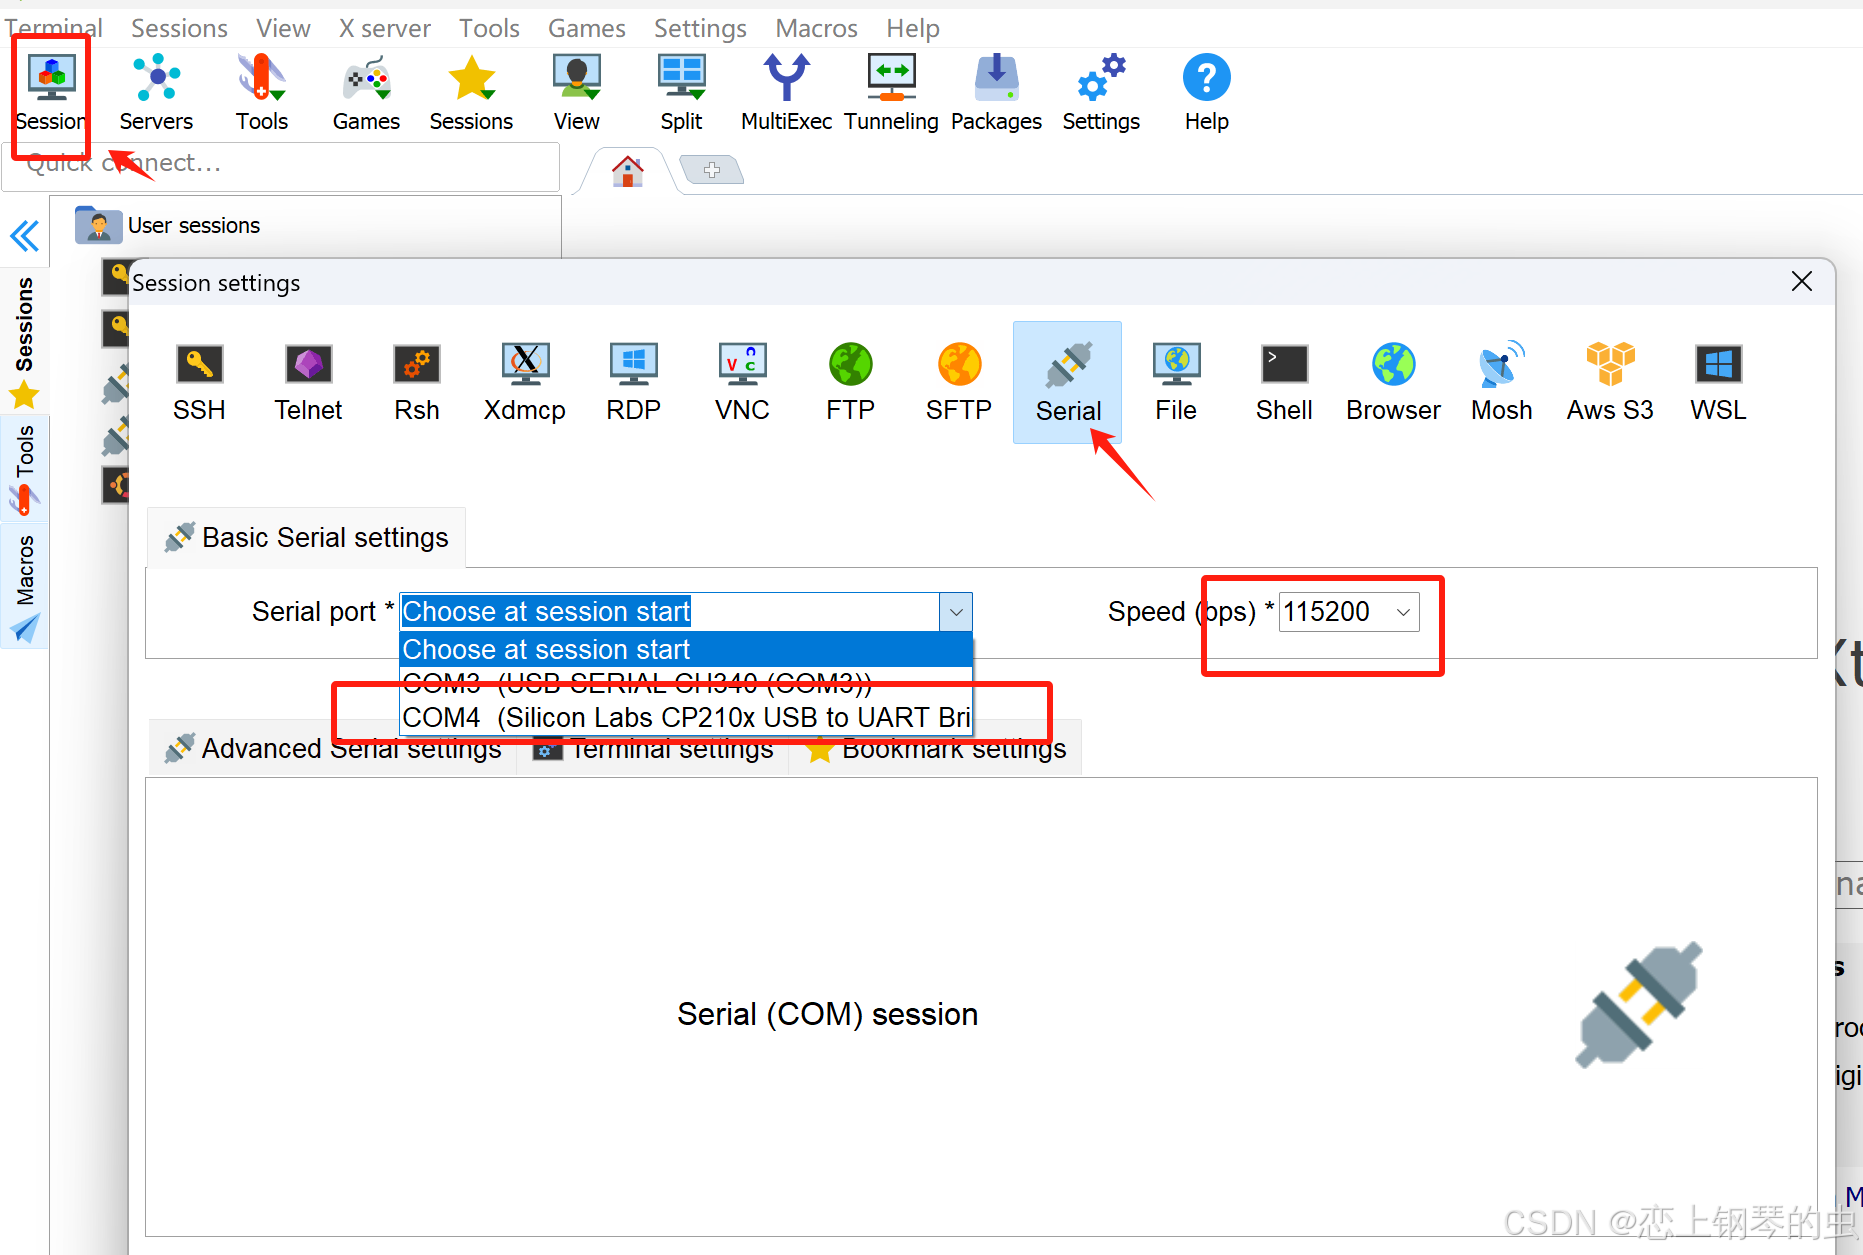1863x1255 pixels.
Task: Open a new Session from the toolbar
Action: click(51, 93)
